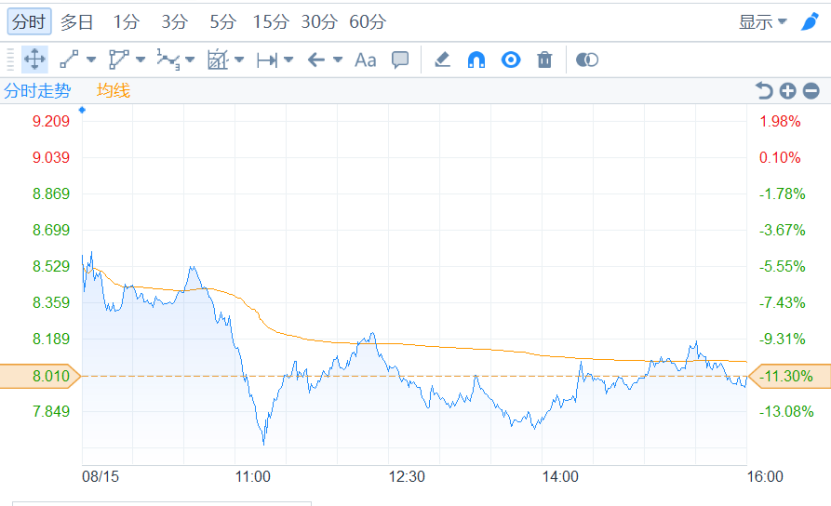Click the 9.209 price axis label
Viewport: 831px width, 506px height.
[x=51, y=121]
